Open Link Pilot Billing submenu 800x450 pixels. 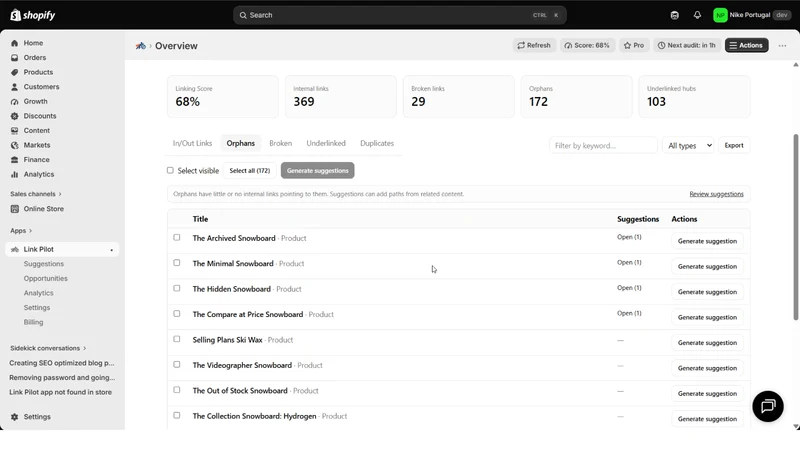(33, 322)
